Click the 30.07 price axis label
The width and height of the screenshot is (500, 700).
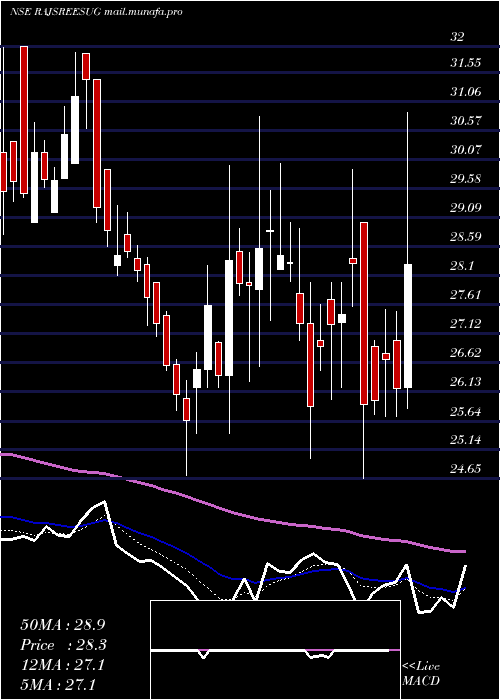(465, 150)
